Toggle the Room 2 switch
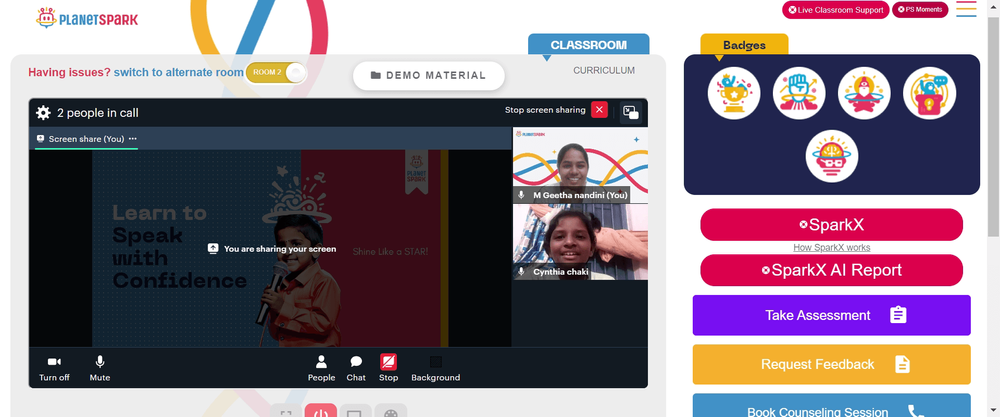 tap(276, 73)
